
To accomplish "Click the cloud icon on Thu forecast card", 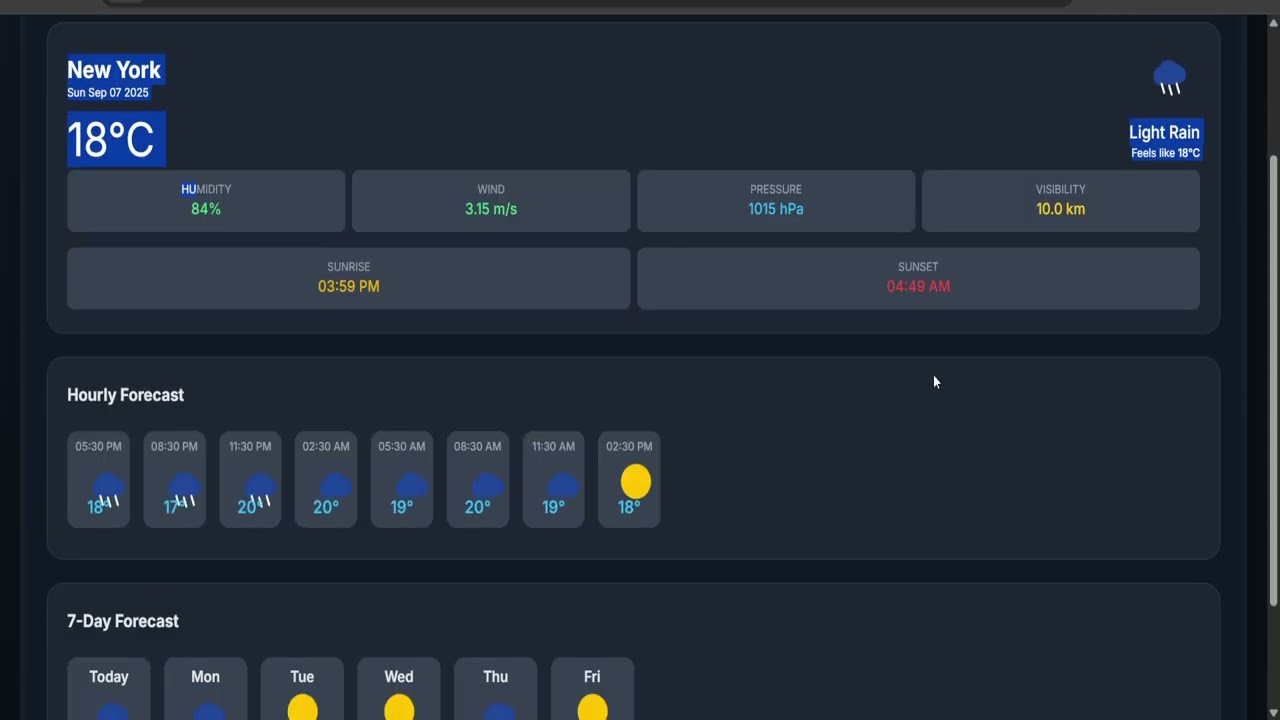I will pos(499,711).
